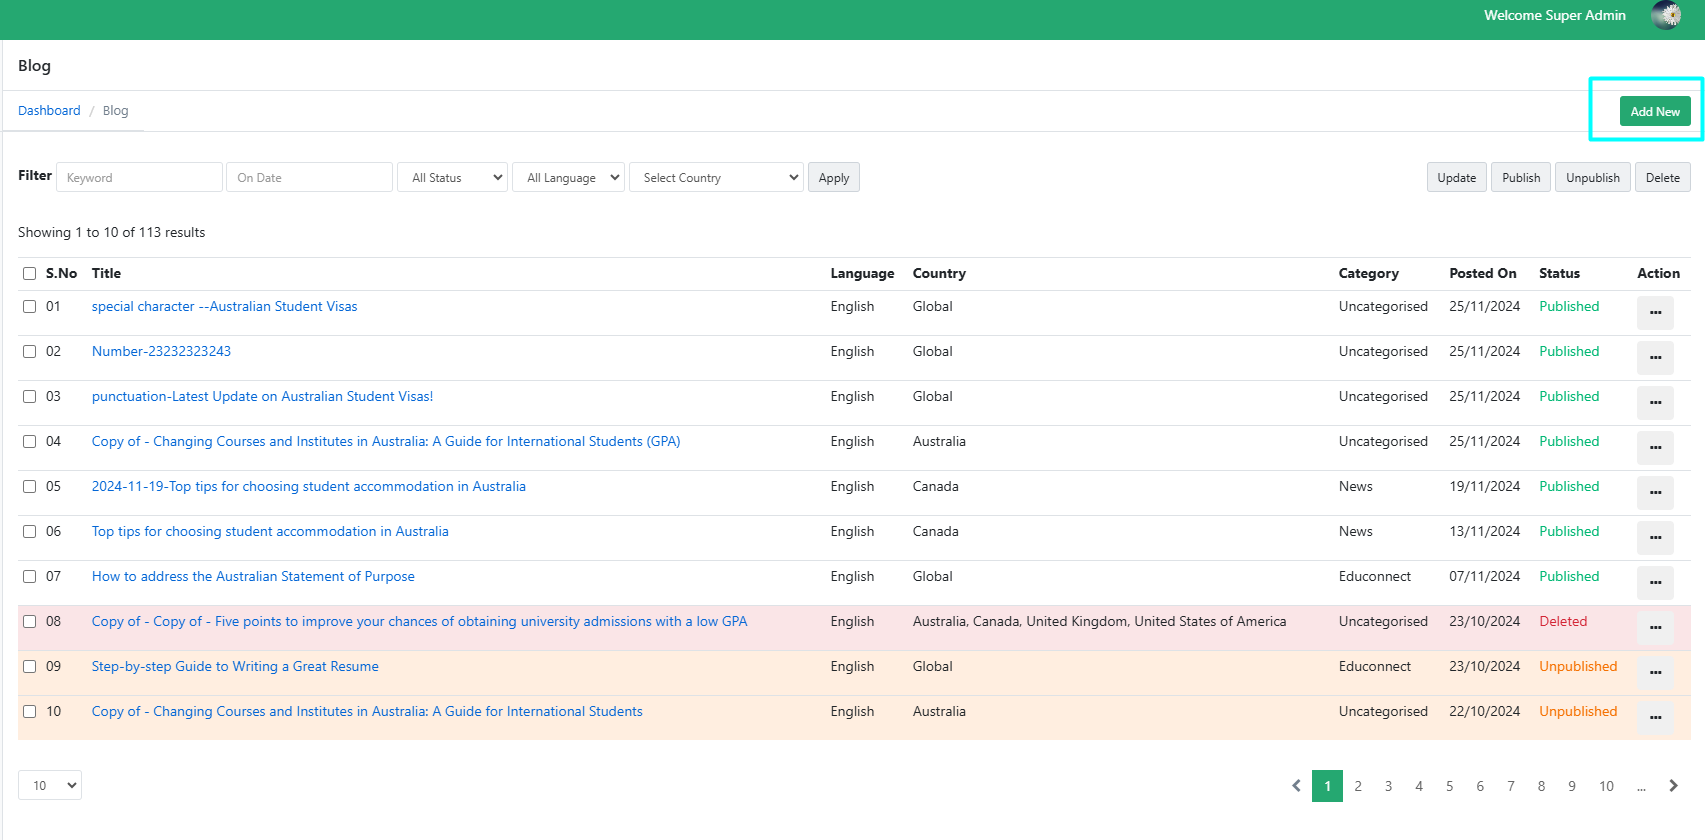The image size is (1705, 840).
Task: Open the Select Country dropdown
Action: point(716,178)
